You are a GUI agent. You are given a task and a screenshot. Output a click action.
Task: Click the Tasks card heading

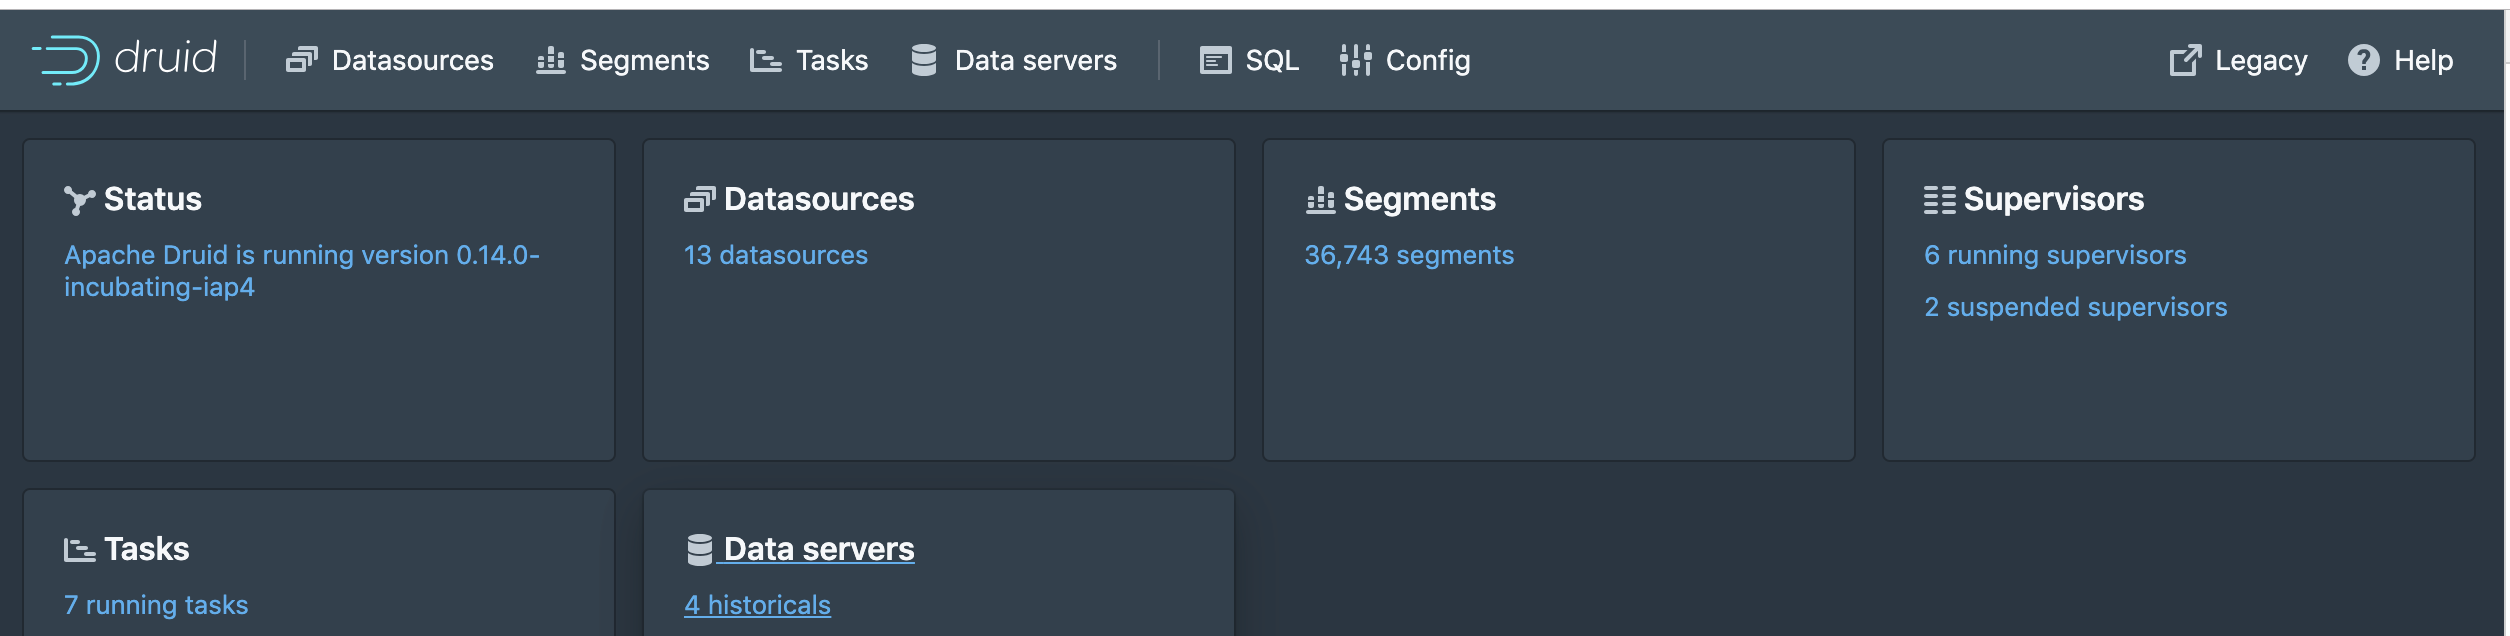pyautogui.click(x=146, y=549)
